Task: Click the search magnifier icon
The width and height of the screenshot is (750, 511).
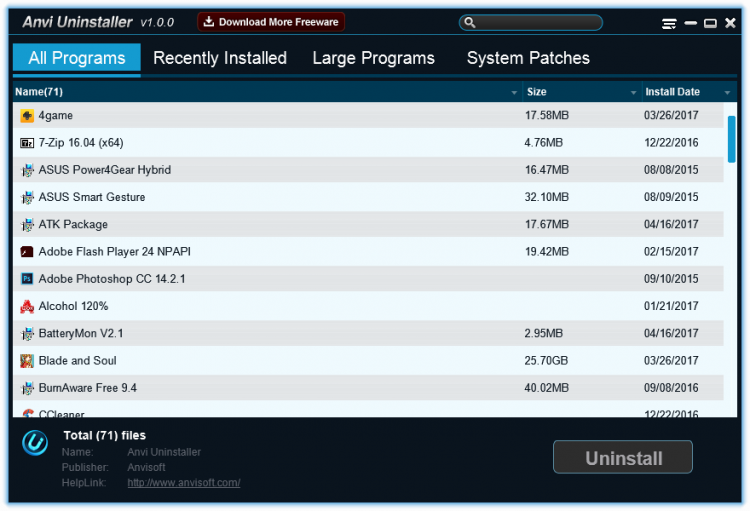Action: 469,22
